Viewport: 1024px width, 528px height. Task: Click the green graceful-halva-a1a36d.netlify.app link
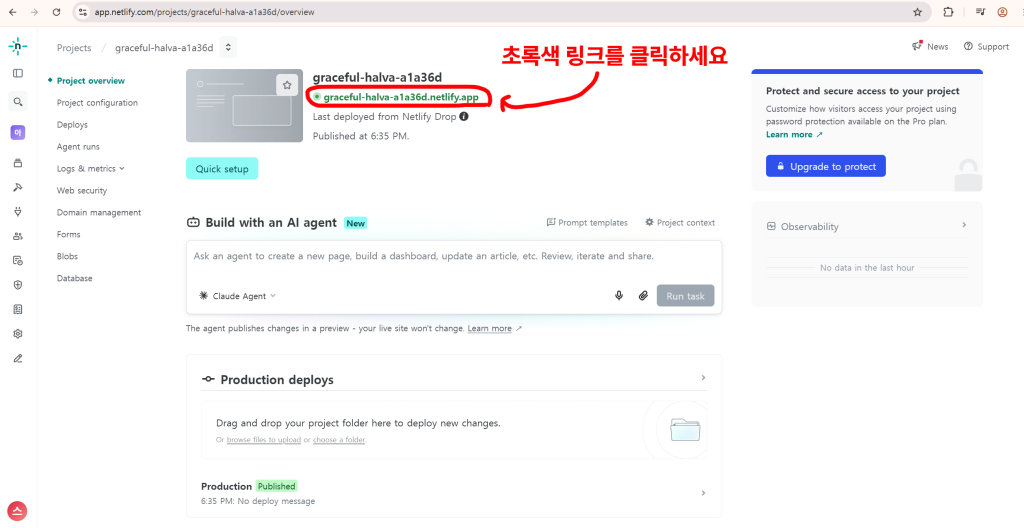(x=401, y=97)
